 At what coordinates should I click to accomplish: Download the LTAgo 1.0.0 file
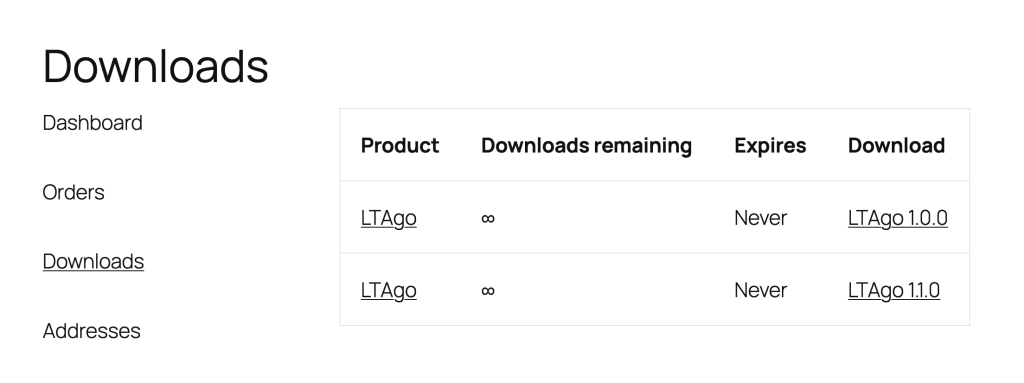[897, 218]
